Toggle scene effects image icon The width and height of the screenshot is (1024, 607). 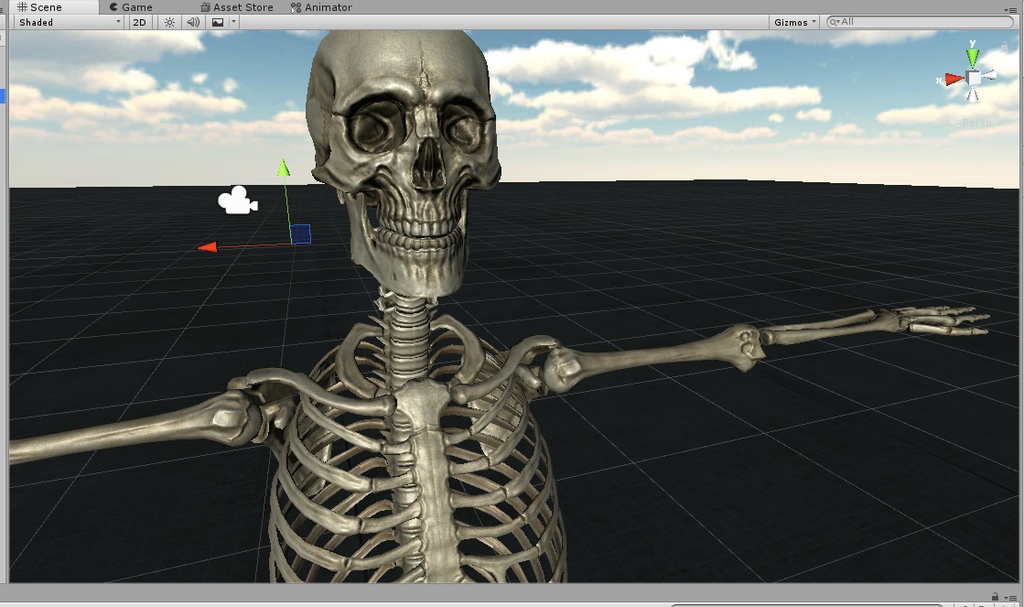tap(217, 22)
